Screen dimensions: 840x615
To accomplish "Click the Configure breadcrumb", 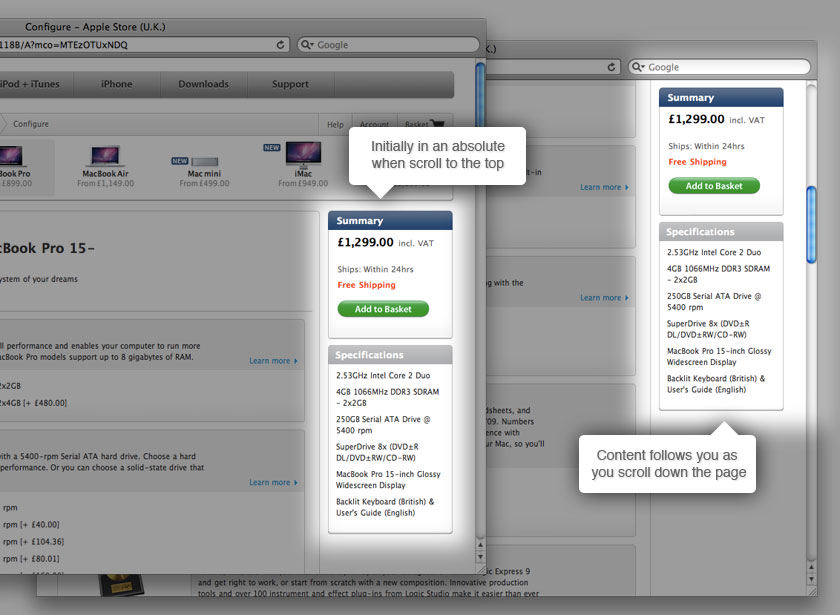I will tap(31, 124).
